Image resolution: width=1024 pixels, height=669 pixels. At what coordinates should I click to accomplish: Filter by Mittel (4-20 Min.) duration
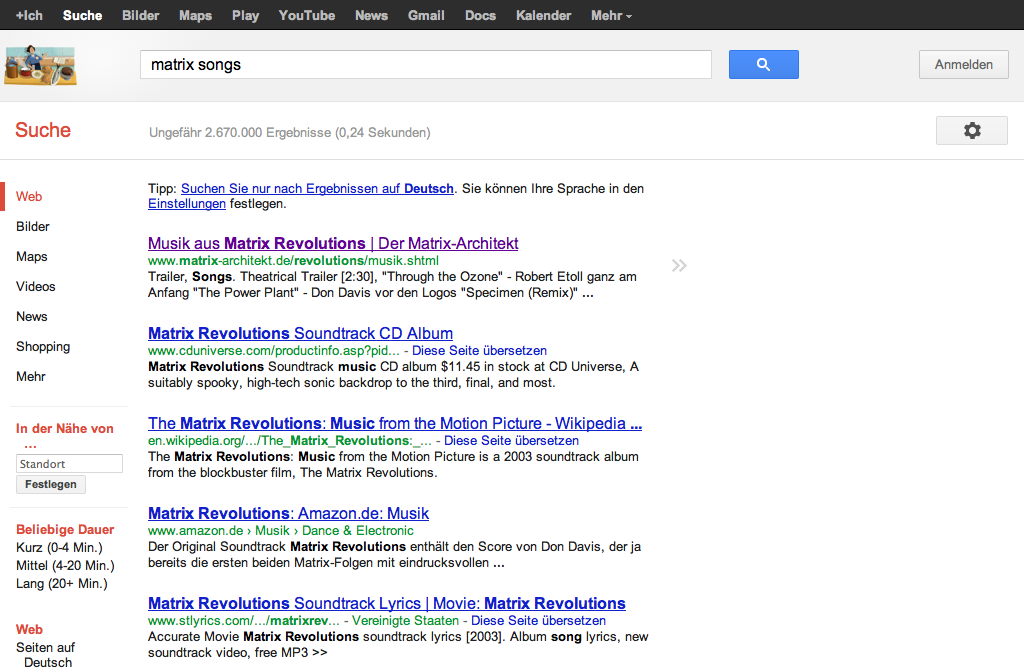click(65, 566)
